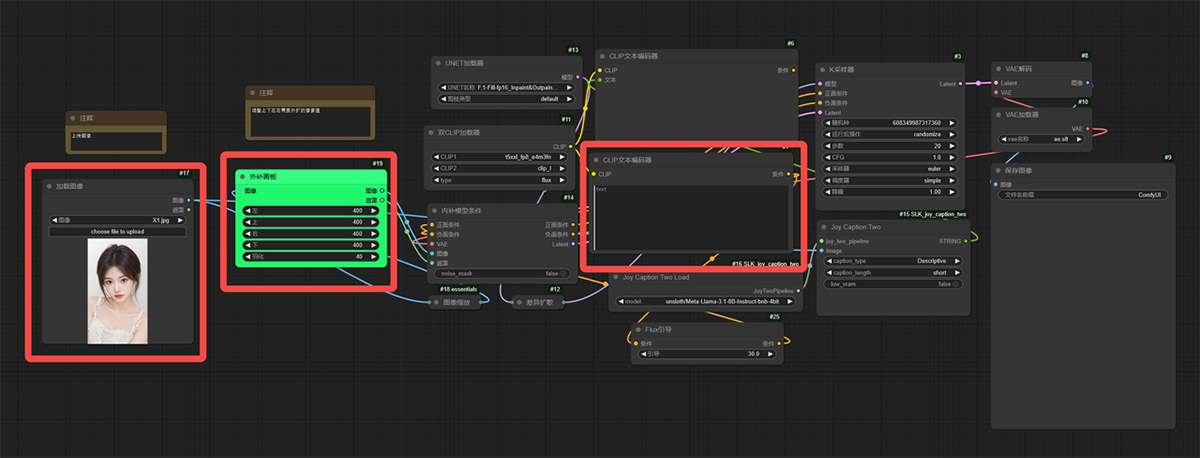Image resolution: width=1200 pixels, height=458 pixels.
Task: Open the Joy Caption model Meta-Llama dropdown
Action: coord(705,302)
